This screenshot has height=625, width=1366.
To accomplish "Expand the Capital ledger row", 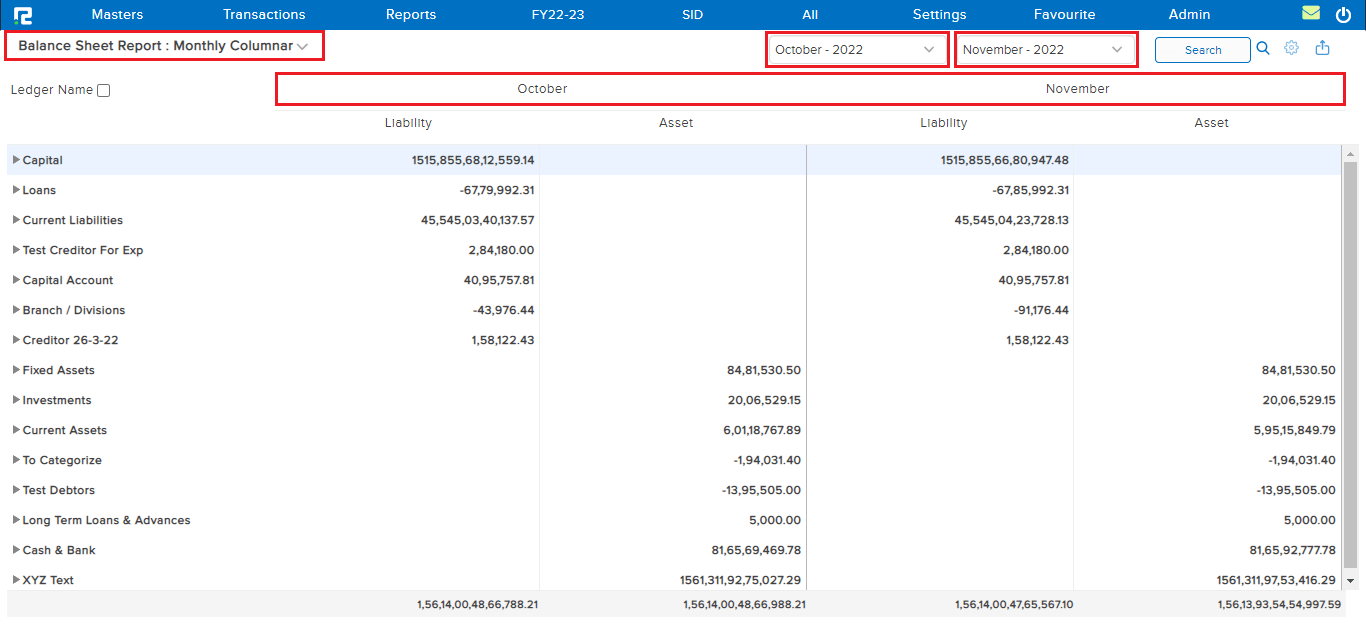I will point(16,160).
